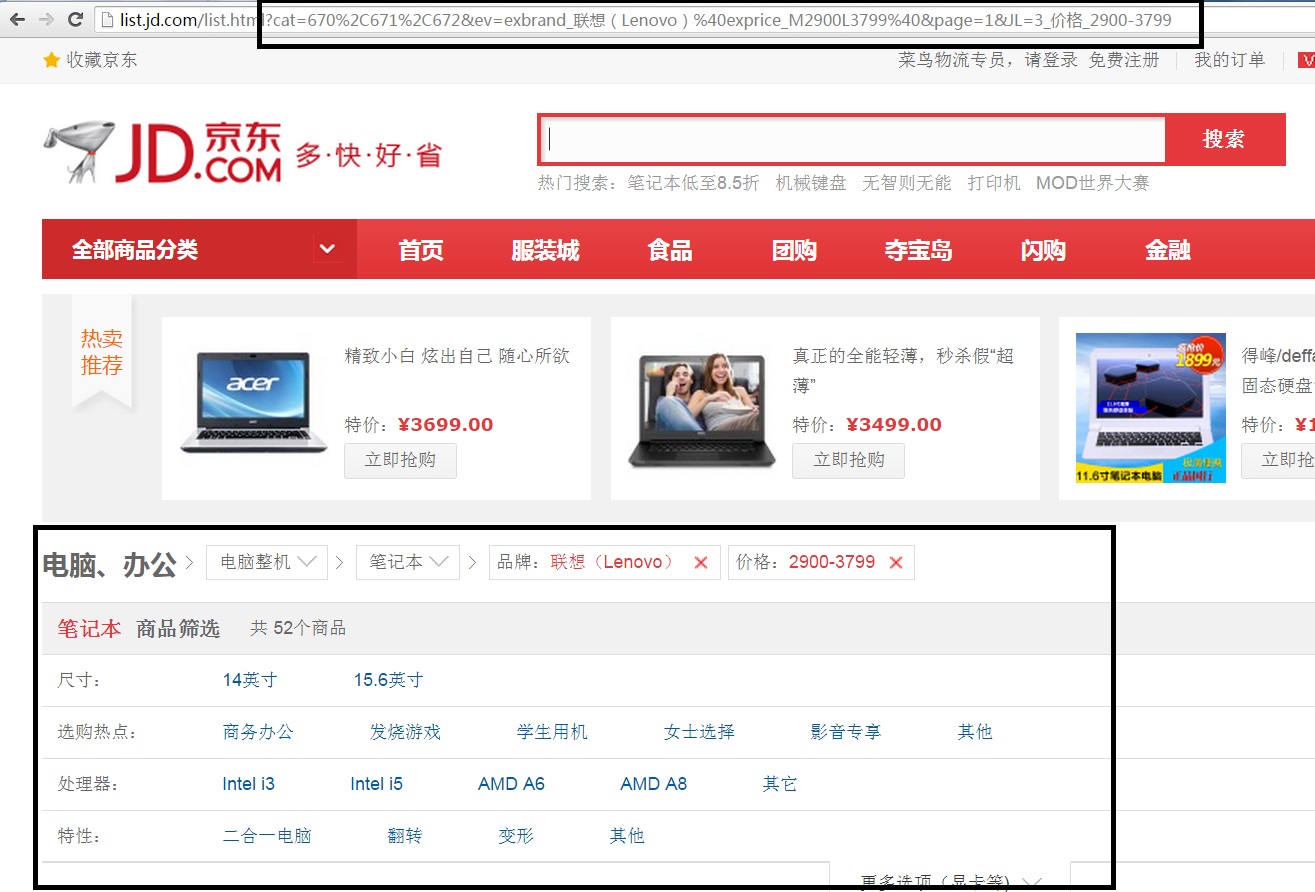
Task: Click the browser forward arrow
Action: pyautogui.click(x=46, y=20)
